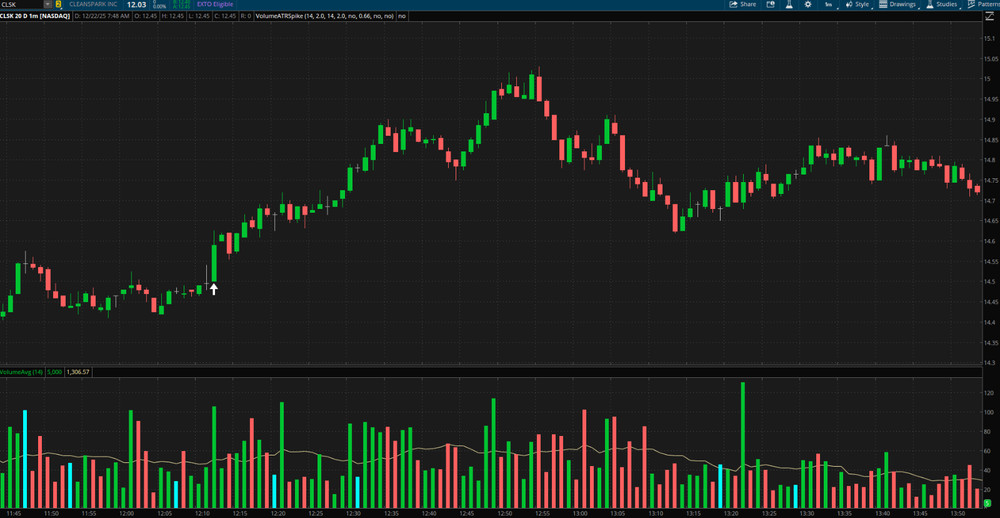This screenshot has height=518, width=1000.
Task: Click the 5,000 volume value
Action: [x=54, y=371]
